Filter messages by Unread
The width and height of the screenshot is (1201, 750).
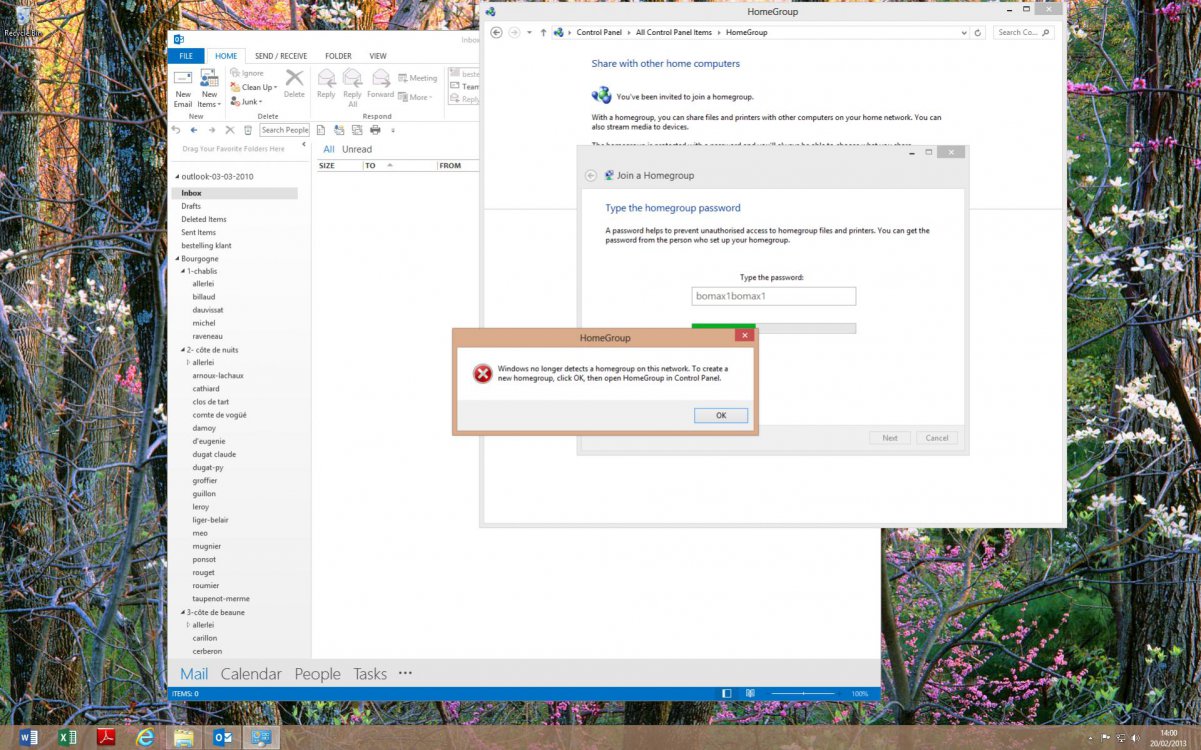357,149
